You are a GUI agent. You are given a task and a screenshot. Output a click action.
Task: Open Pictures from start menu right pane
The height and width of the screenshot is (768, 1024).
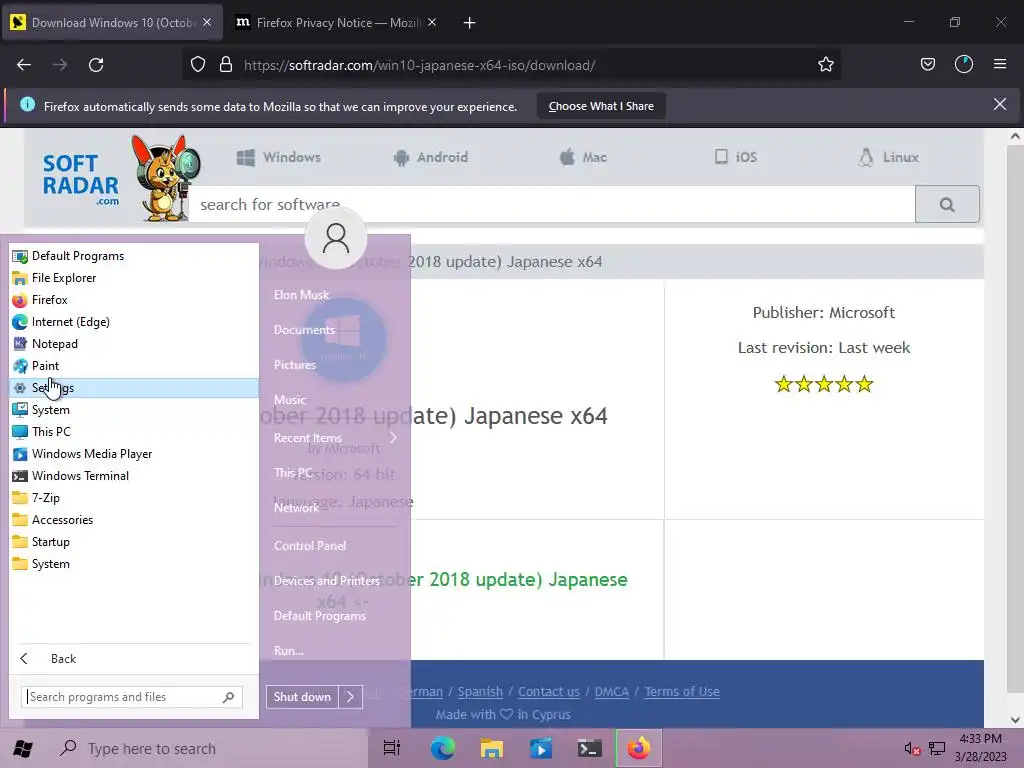point(295,364)
